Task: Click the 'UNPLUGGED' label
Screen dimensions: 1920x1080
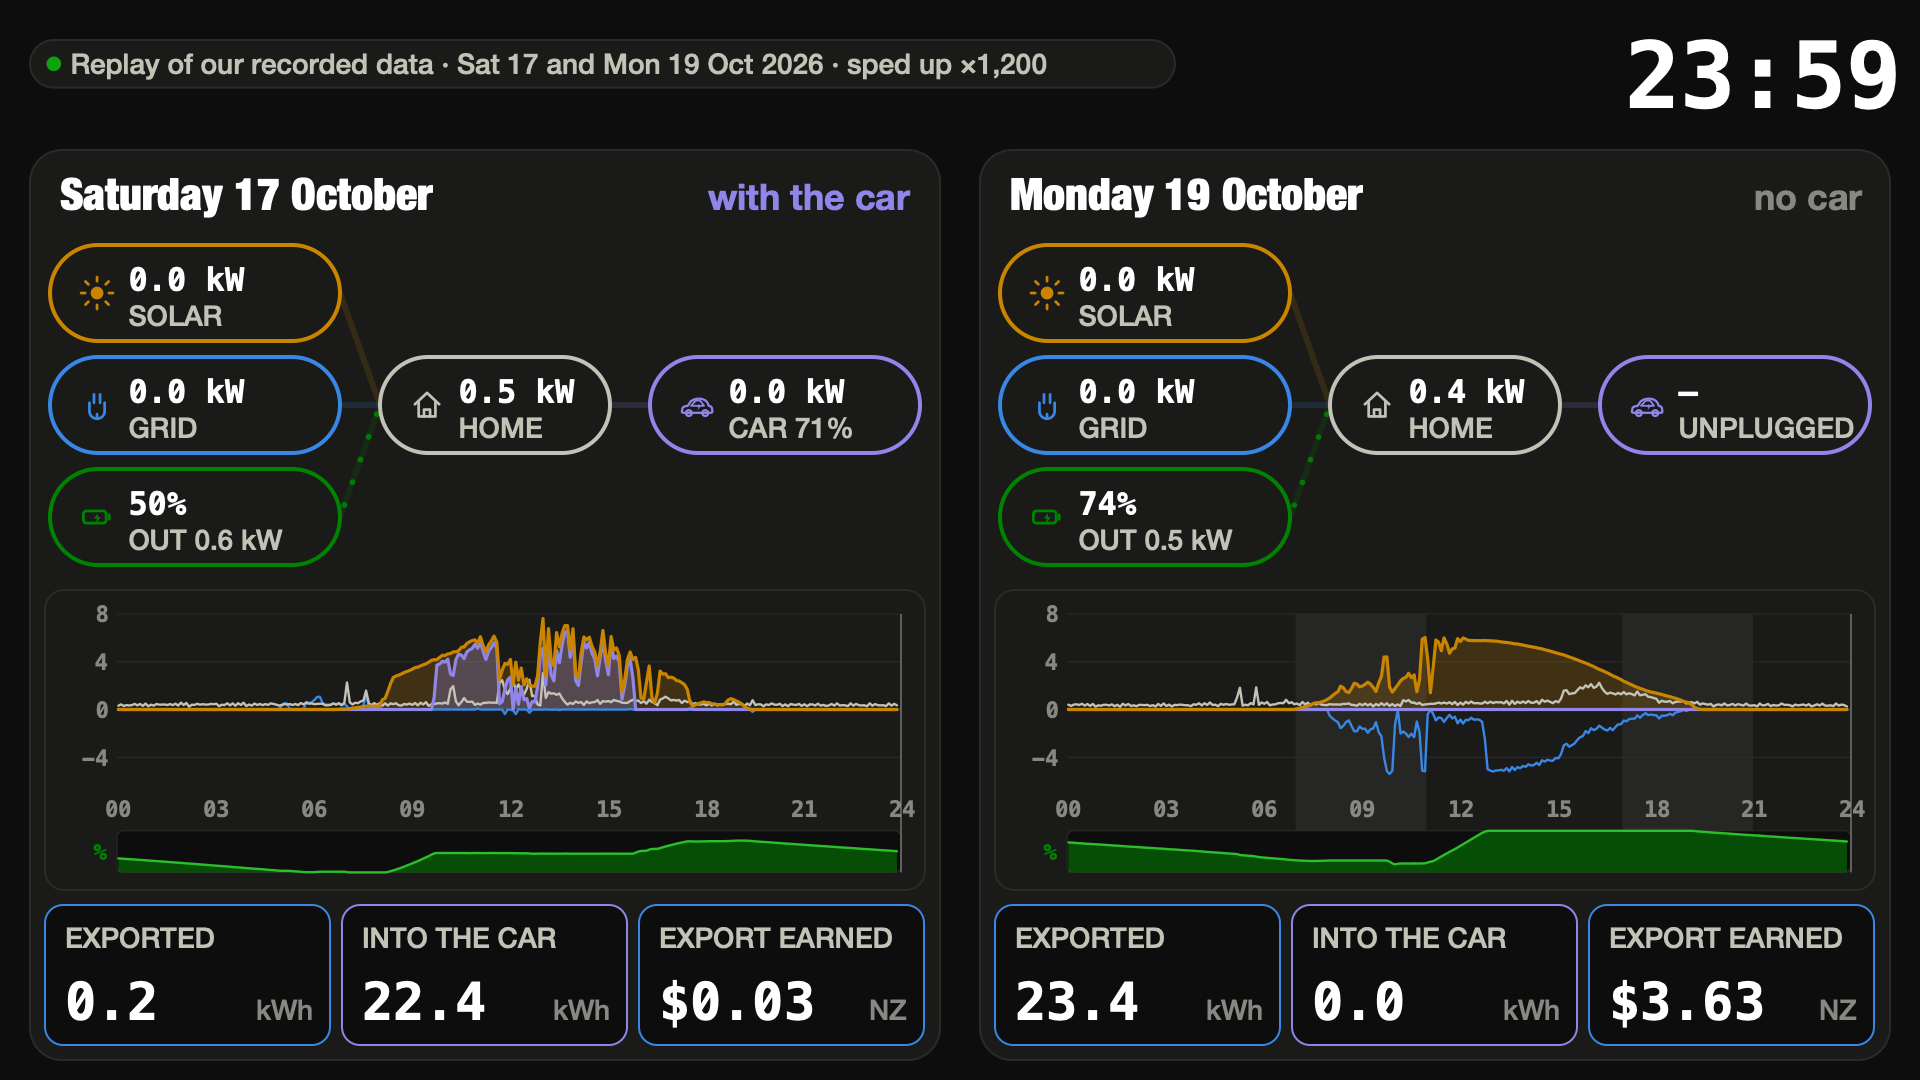Action: [x=1765, y=429]
